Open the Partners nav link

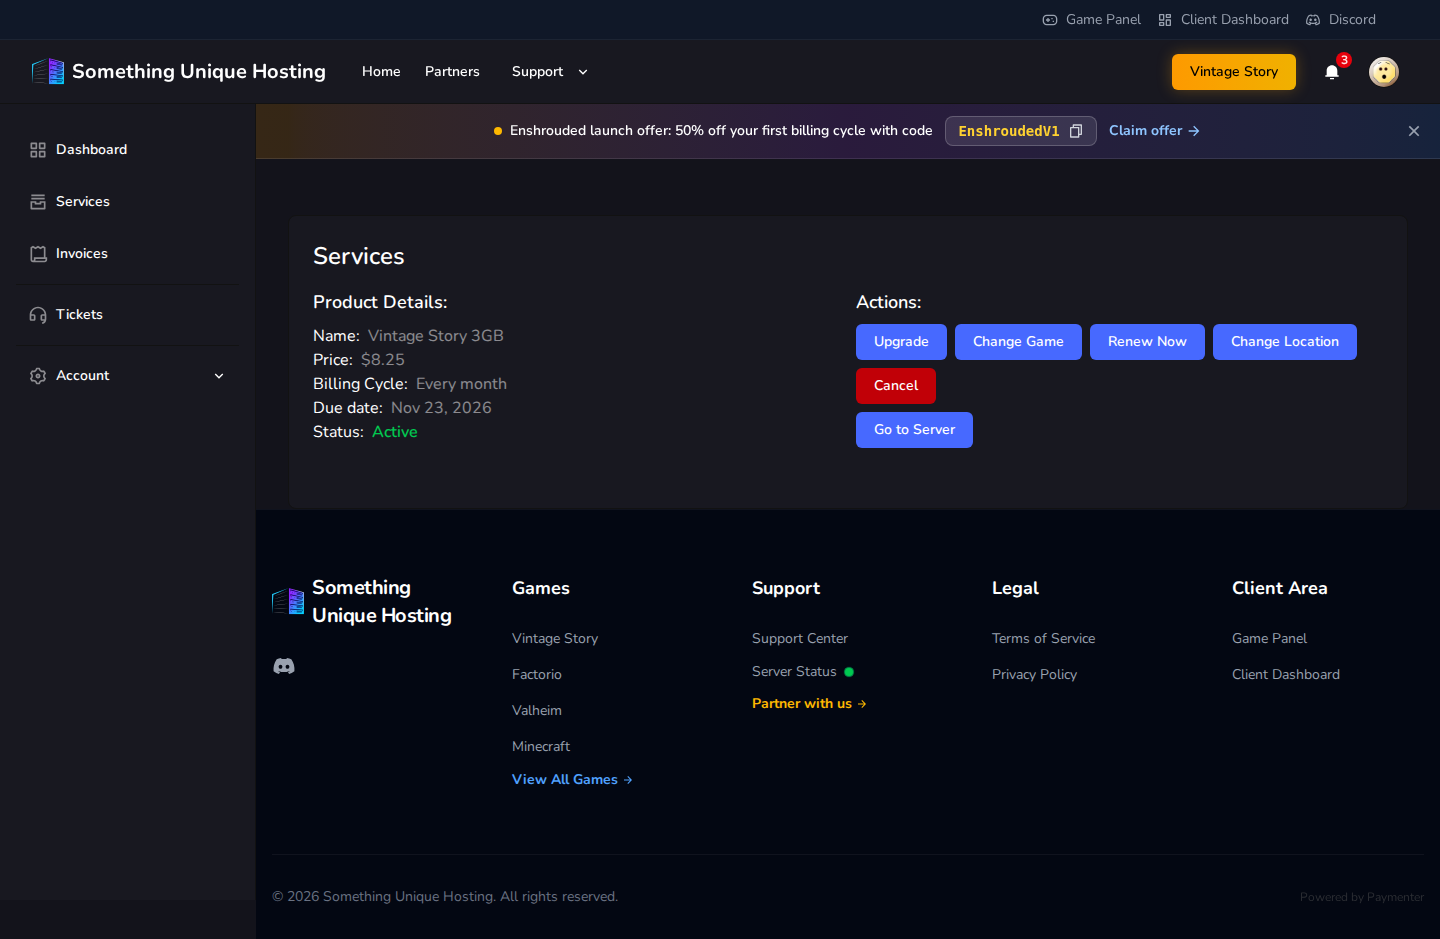452,72
